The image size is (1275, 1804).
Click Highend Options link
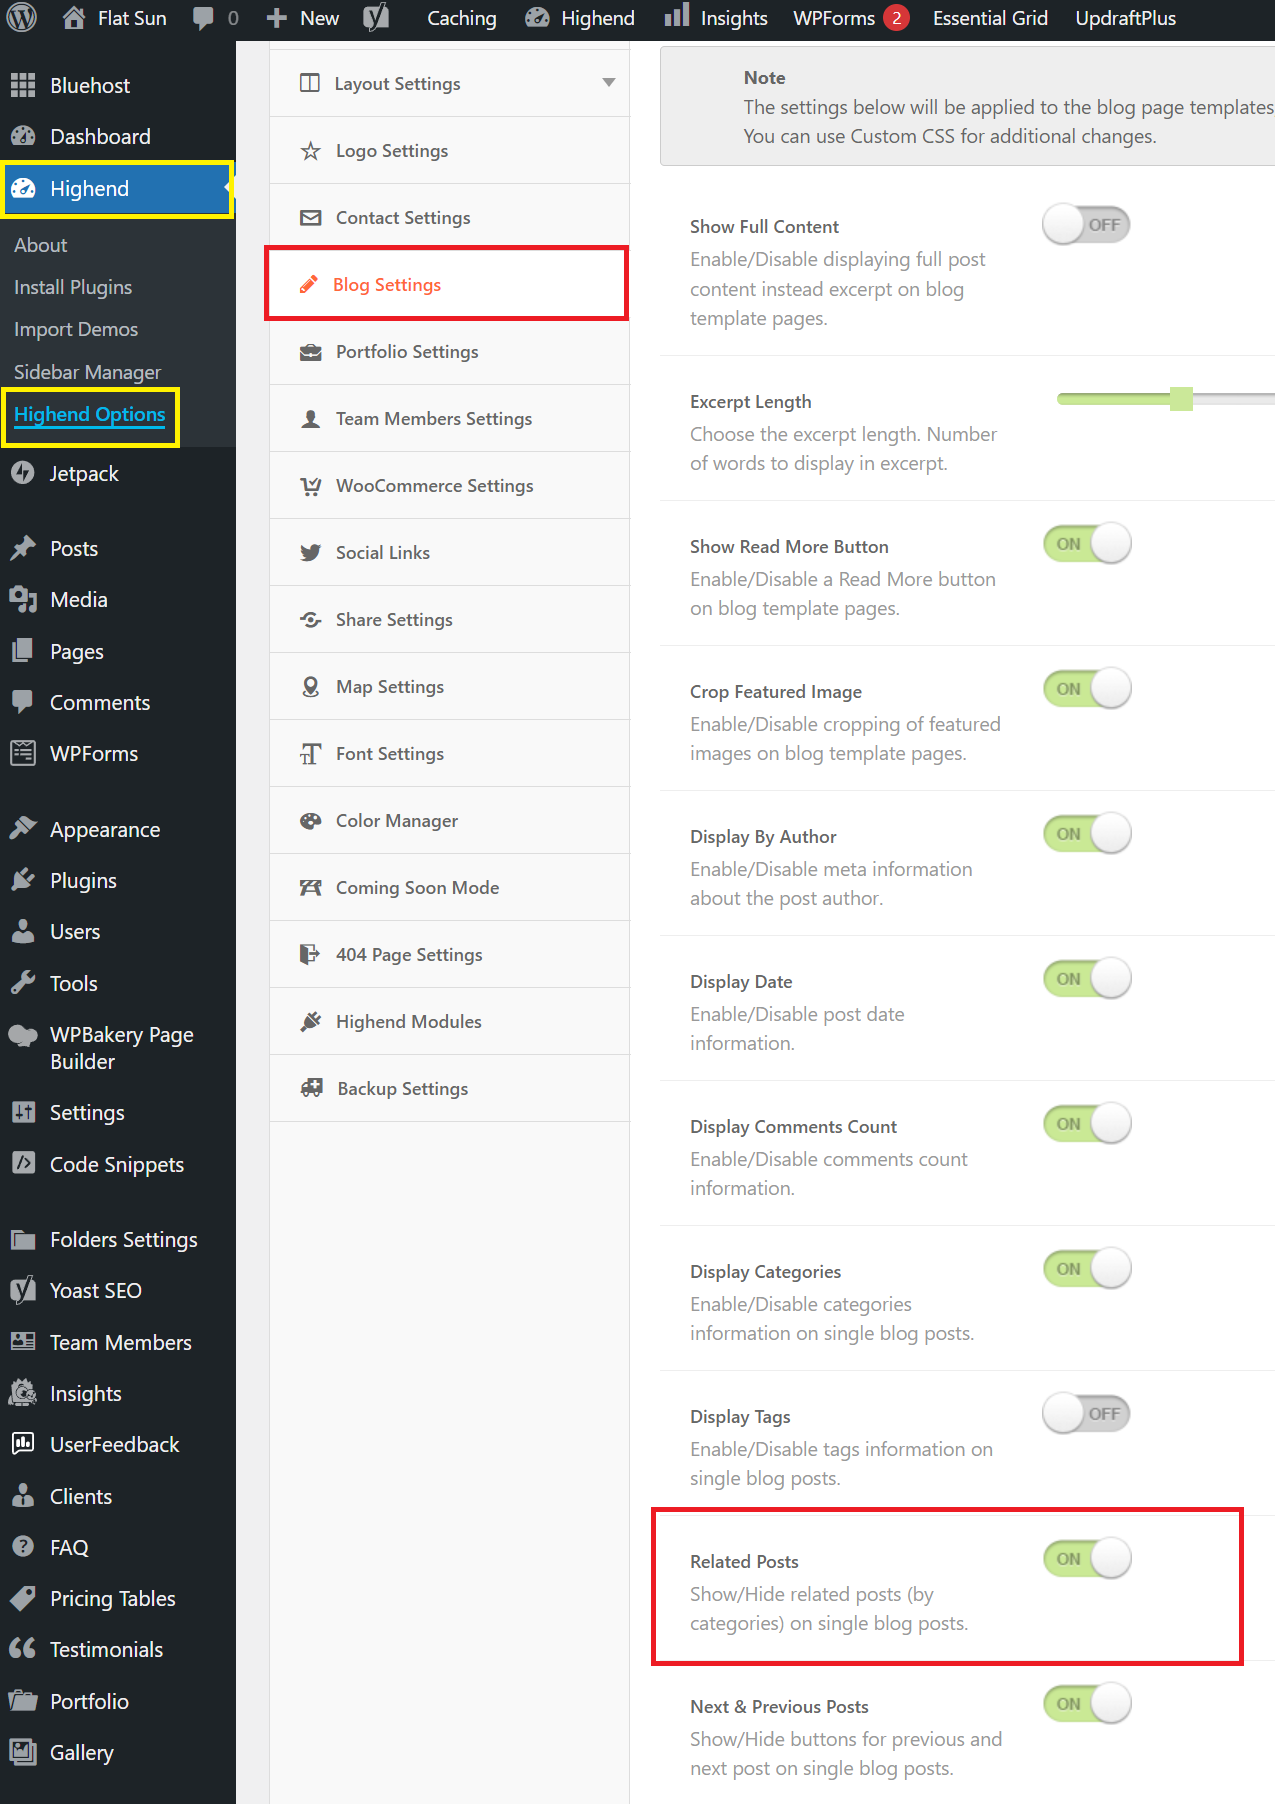click(89, 414)
